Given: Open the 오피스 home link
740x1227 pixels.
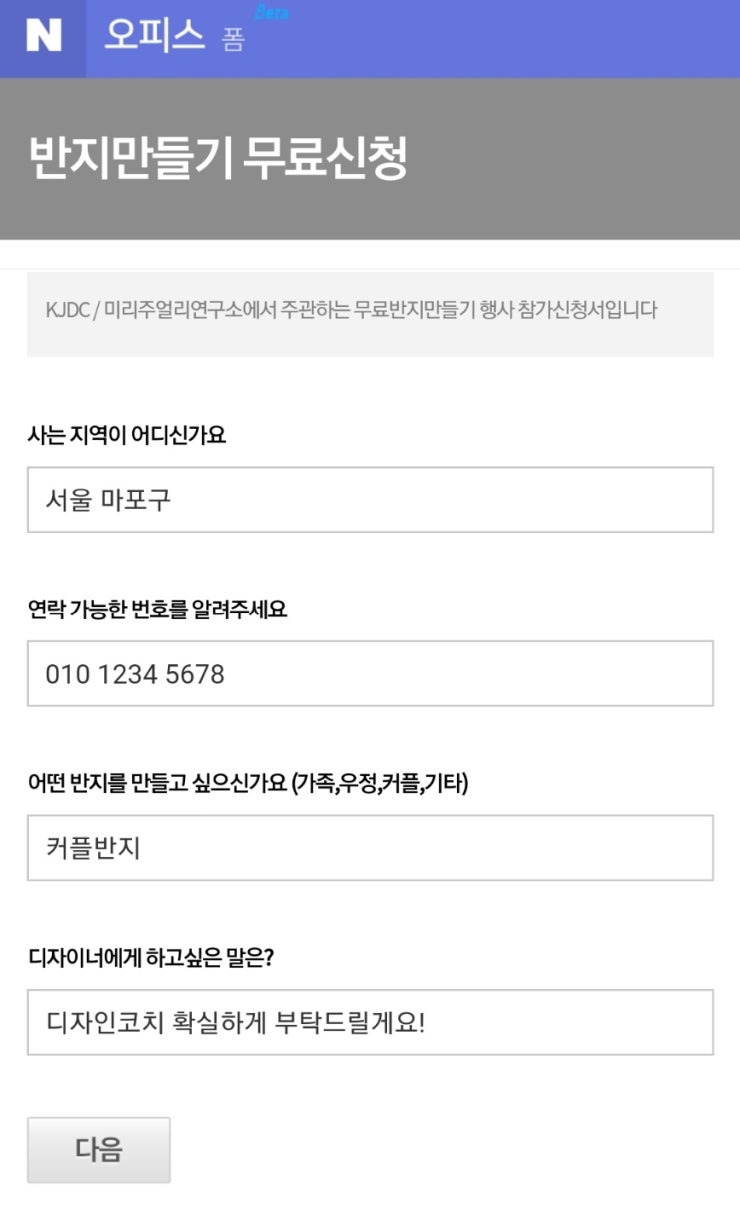Looking at the screenshot, I should tap(154, 36).
